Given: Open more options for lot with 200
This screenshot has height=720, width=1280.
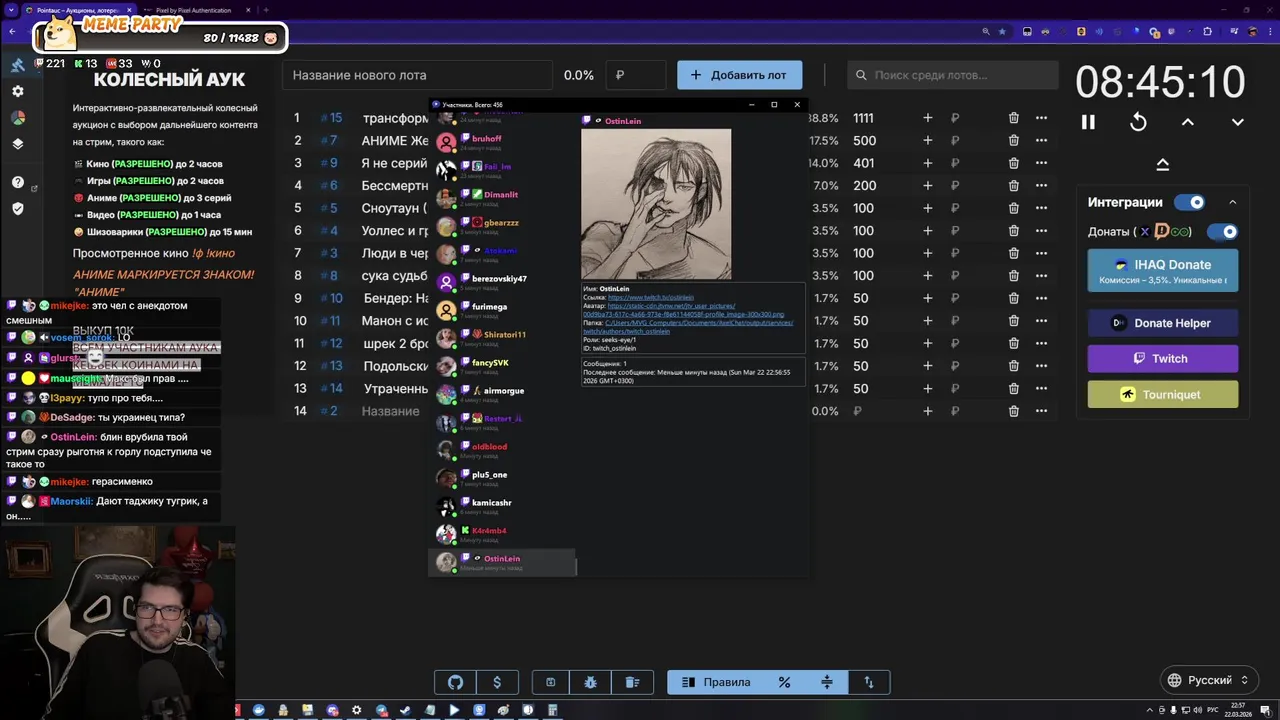Looking at the screenshot, I should [x=1041, y=185].
